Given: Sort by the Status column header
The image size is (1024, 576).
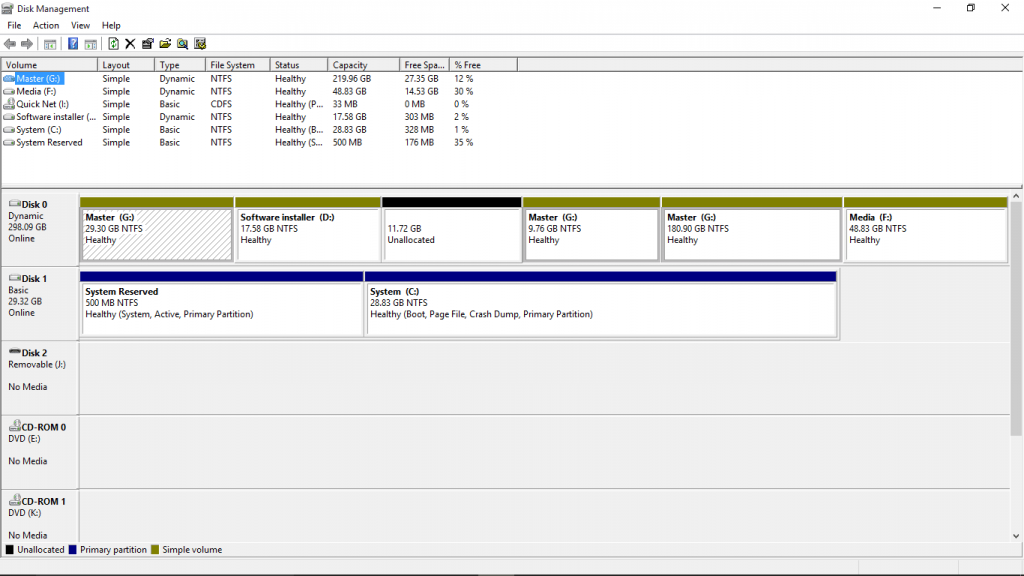Looking at the screenshot, I should coord(298,65).
